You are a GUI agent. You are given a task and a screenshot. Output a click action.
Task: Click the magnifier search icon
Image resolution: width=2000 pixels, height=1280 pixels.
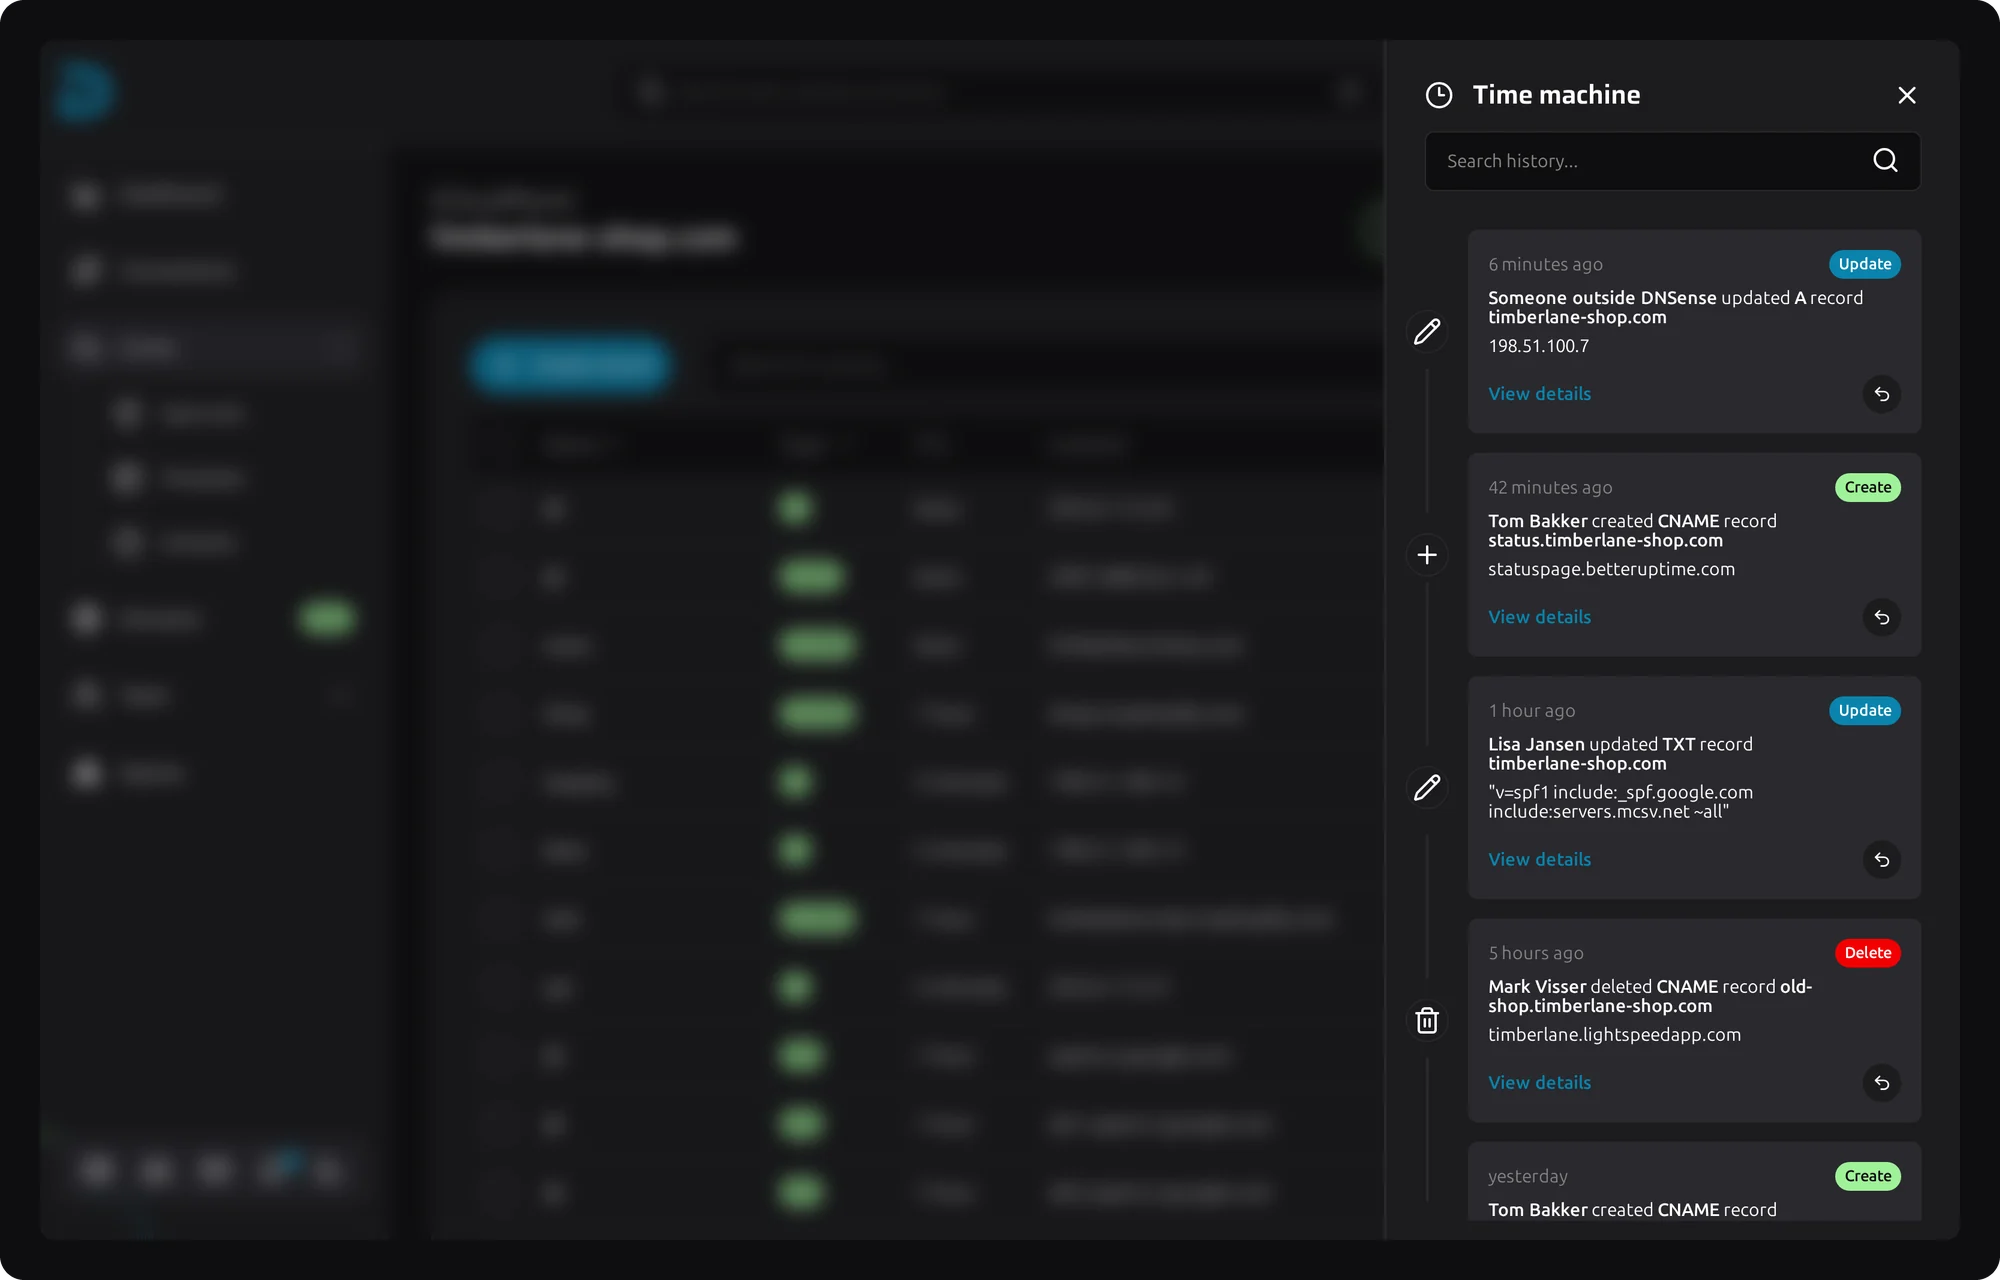(1885, 161)
